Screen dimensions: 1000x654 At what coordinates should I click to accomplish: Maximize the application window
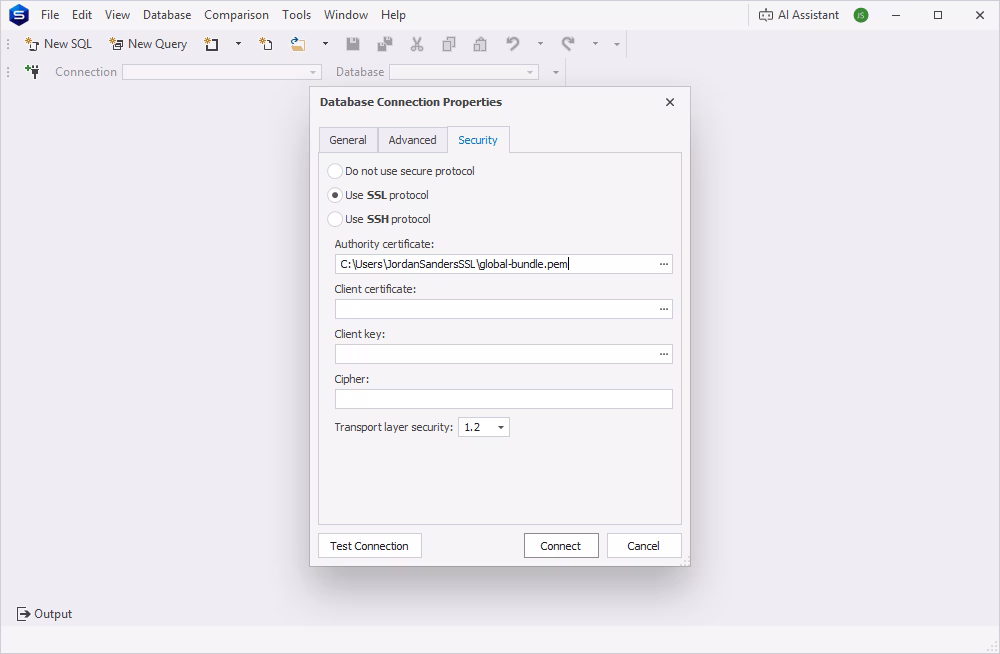(x=938, y=15)
